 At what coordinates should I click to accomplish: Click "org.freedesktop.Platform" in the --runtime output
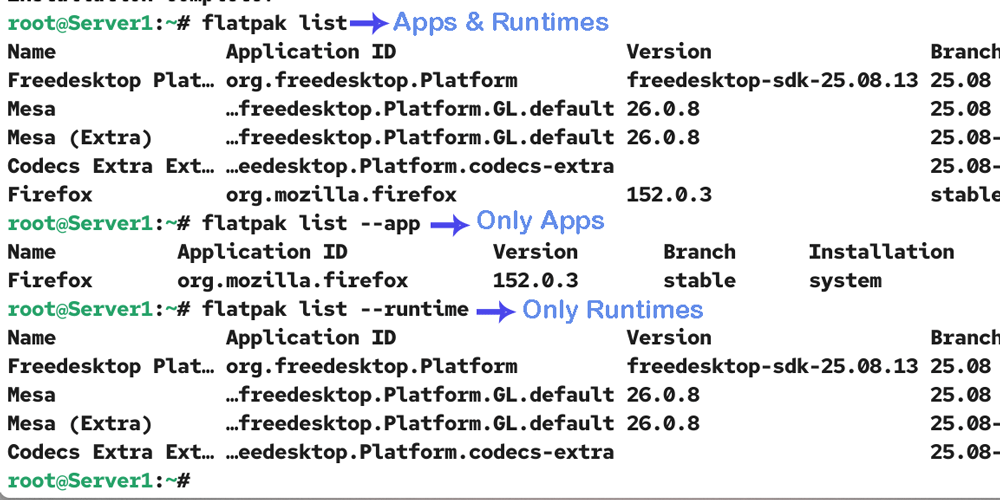372,366
